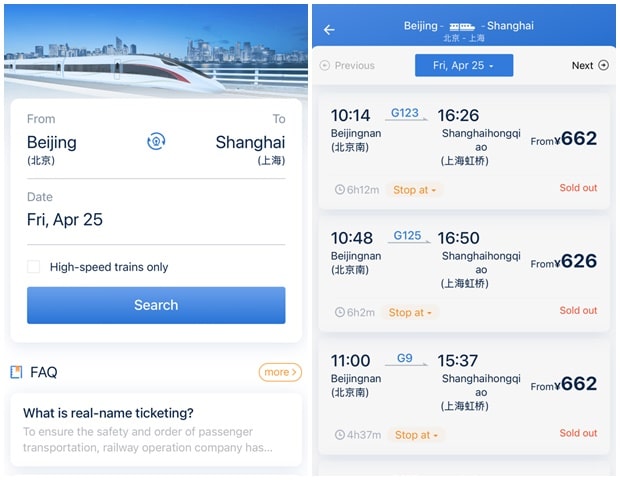Expand Stop at for train G125
The image size is (620, 480).
pos(410,313)
